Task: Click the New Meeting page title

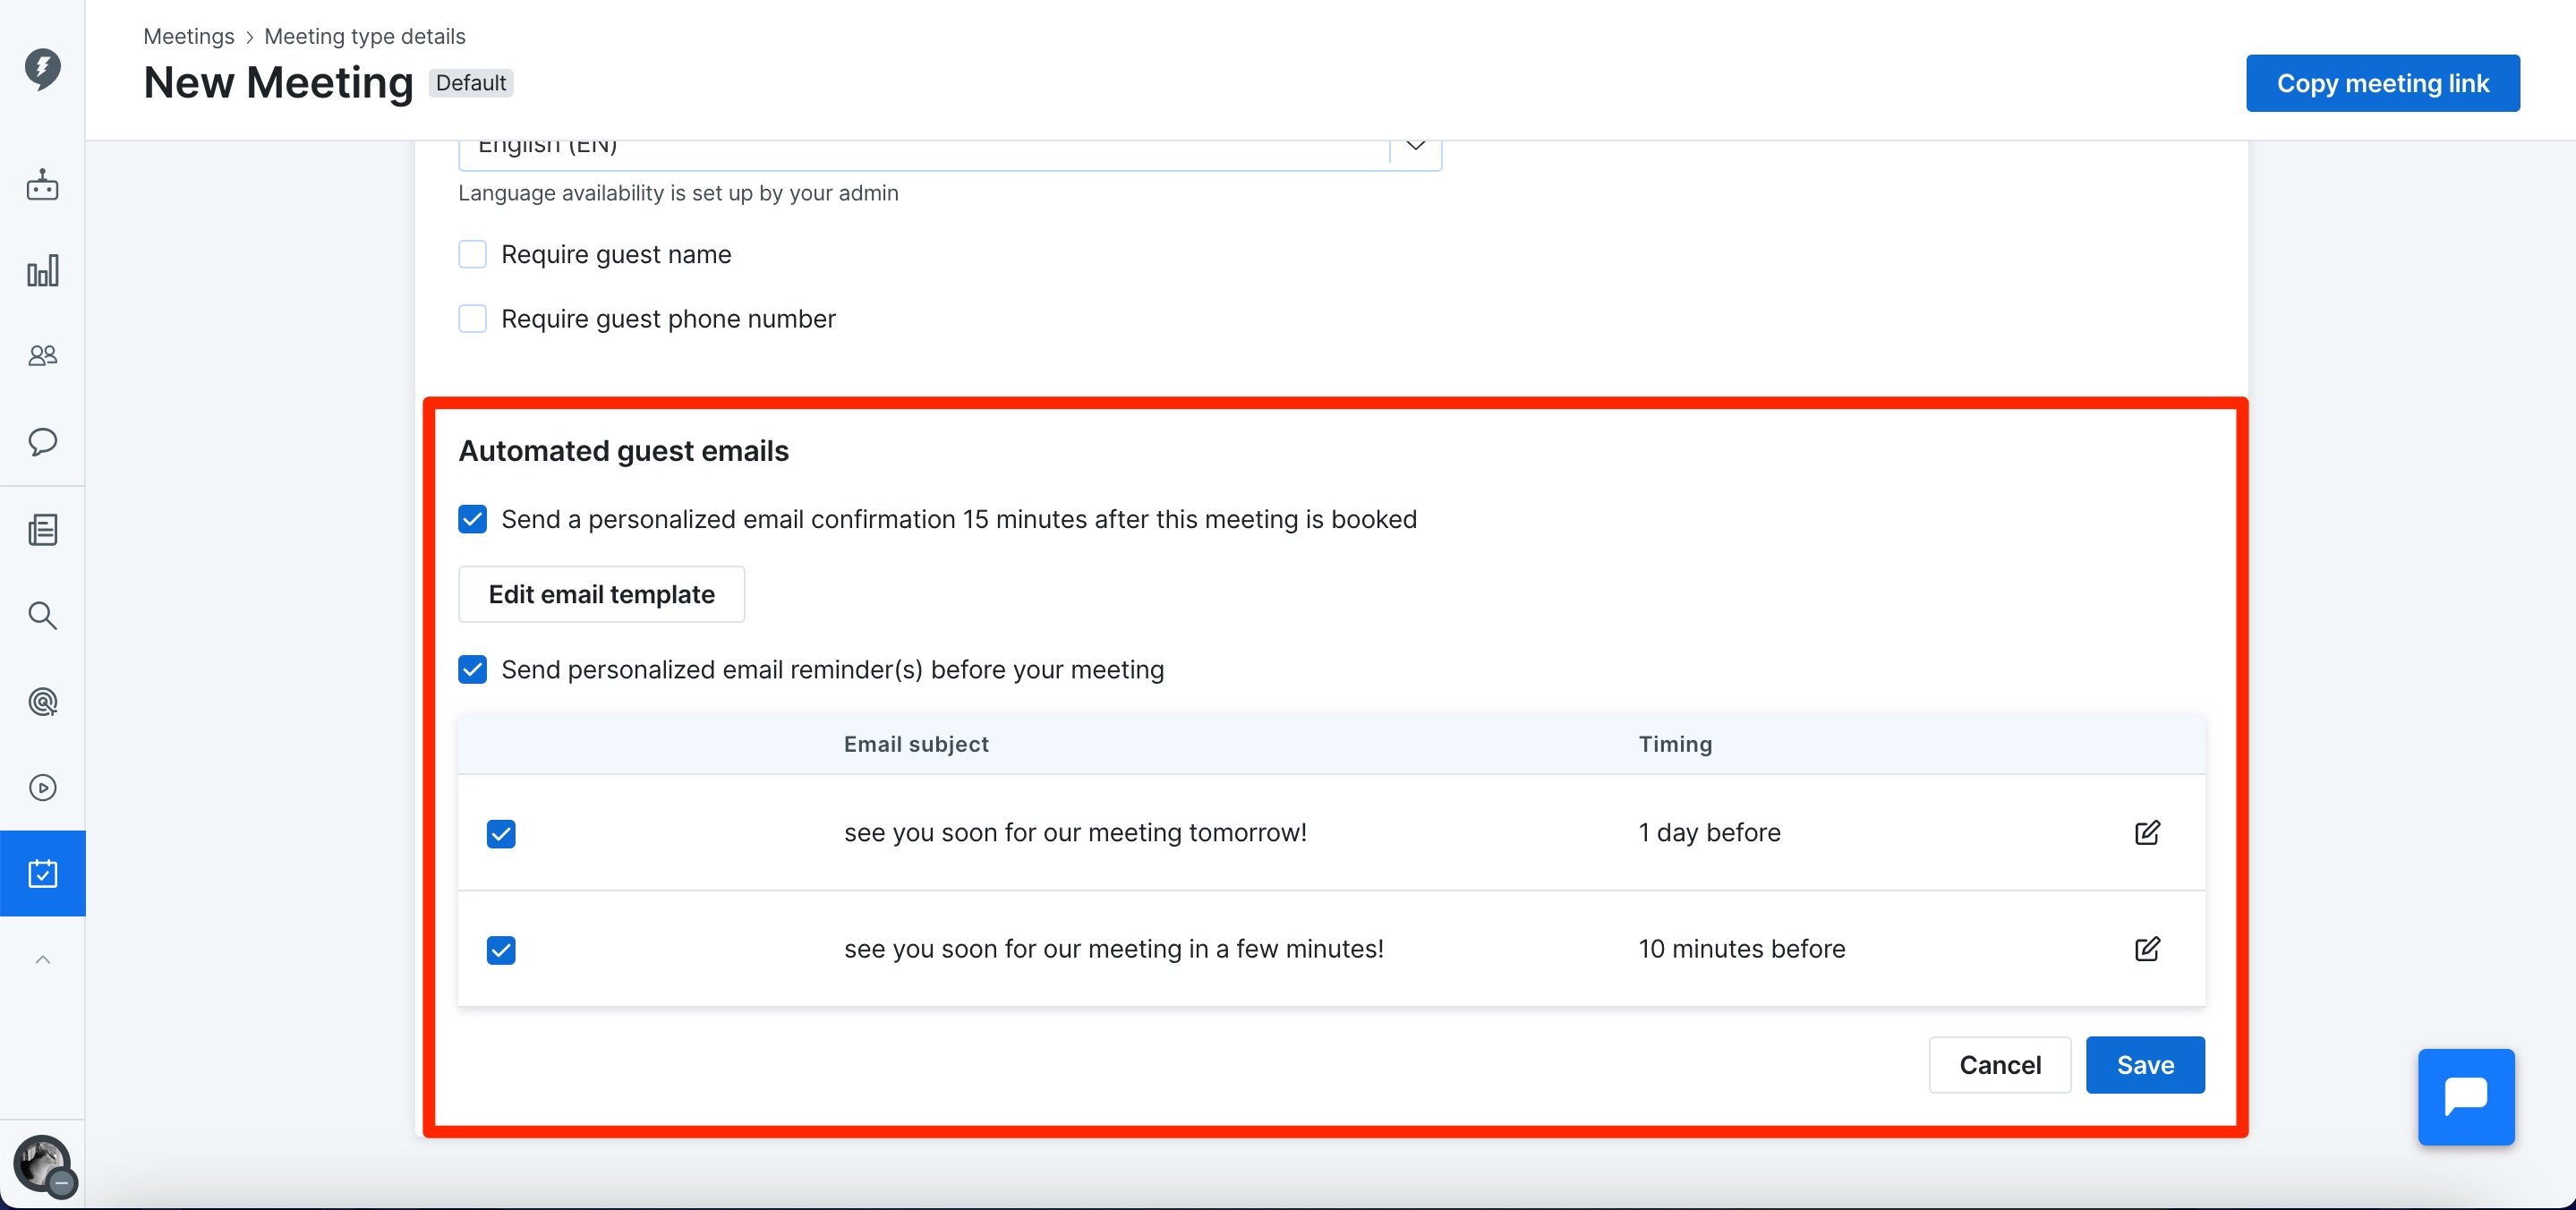Action: point(278,82)
